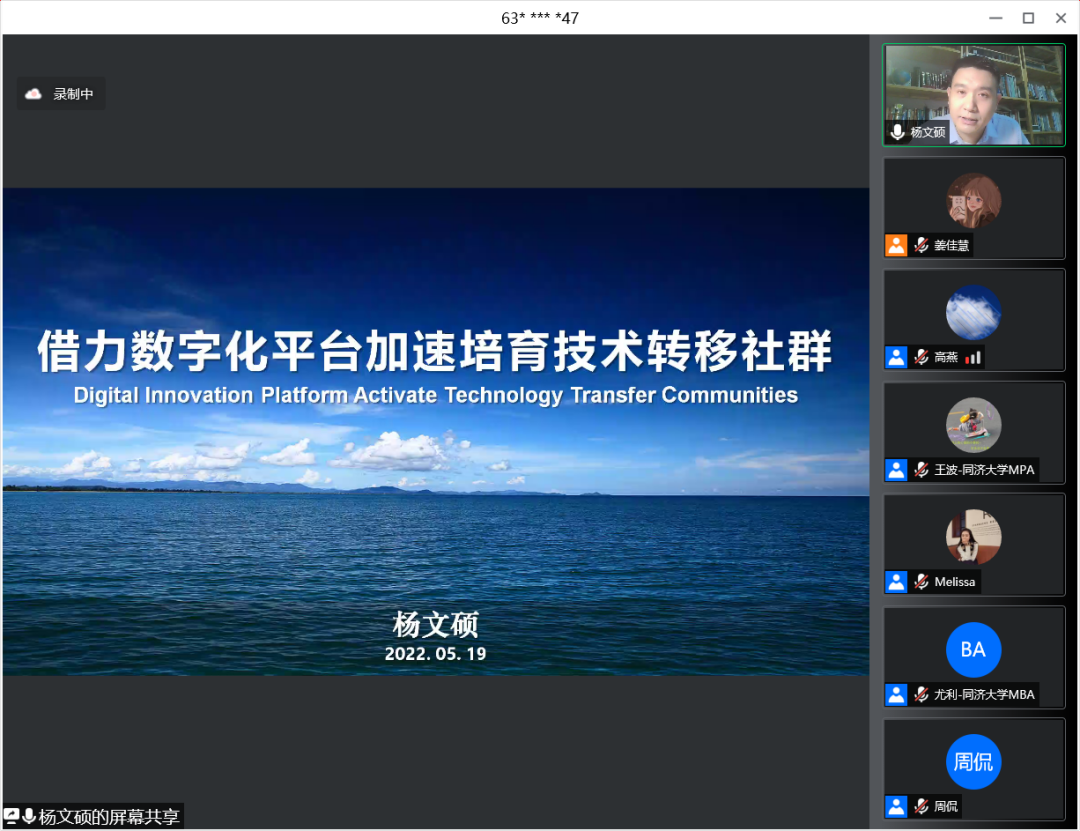Unmute Melissa's muted microphone
Screen dimensions: 1080x831
pyautogui.click(x=920, y=582)
